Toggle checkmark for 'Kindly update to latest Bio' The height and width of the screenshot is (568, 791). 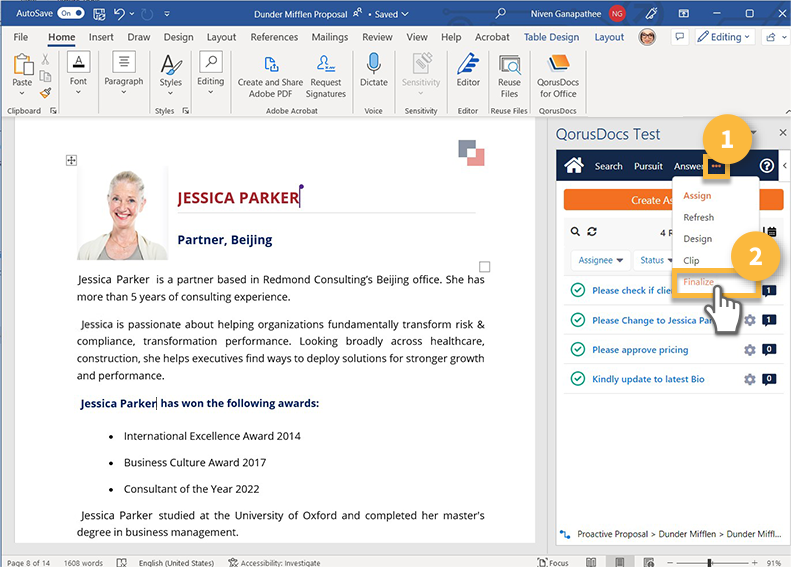click(x=577, y=379)
